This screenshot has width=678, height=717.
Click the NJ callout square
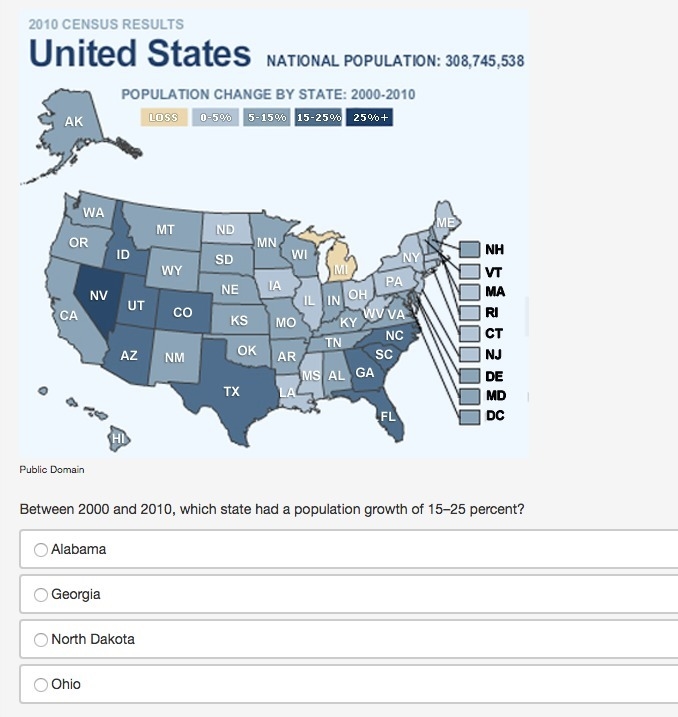click(x=470, y=355)
